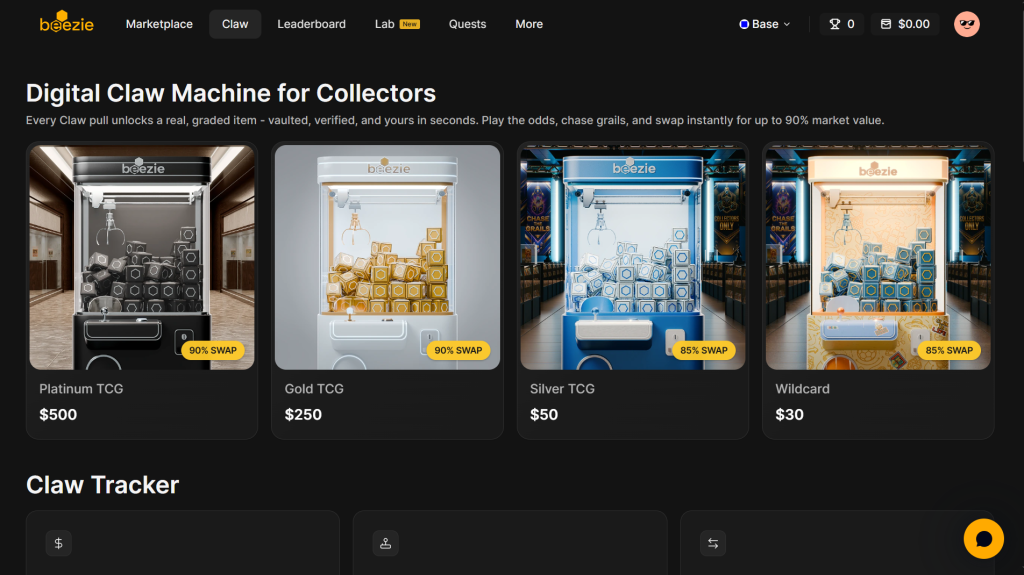The width and height of the screenshot is (1024, 575).
Task: Click the Digital Claw Machine for Collectors heading
Action: [x=231, y=93]
